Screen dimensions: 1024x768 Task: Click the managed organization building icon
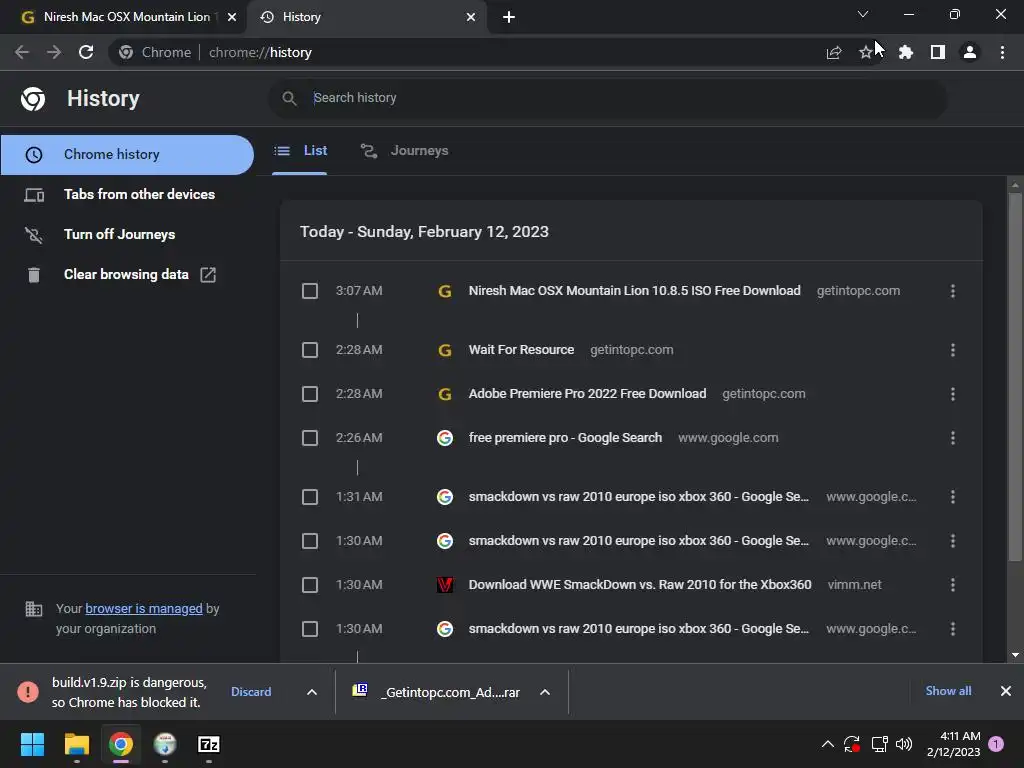[33, 609]
